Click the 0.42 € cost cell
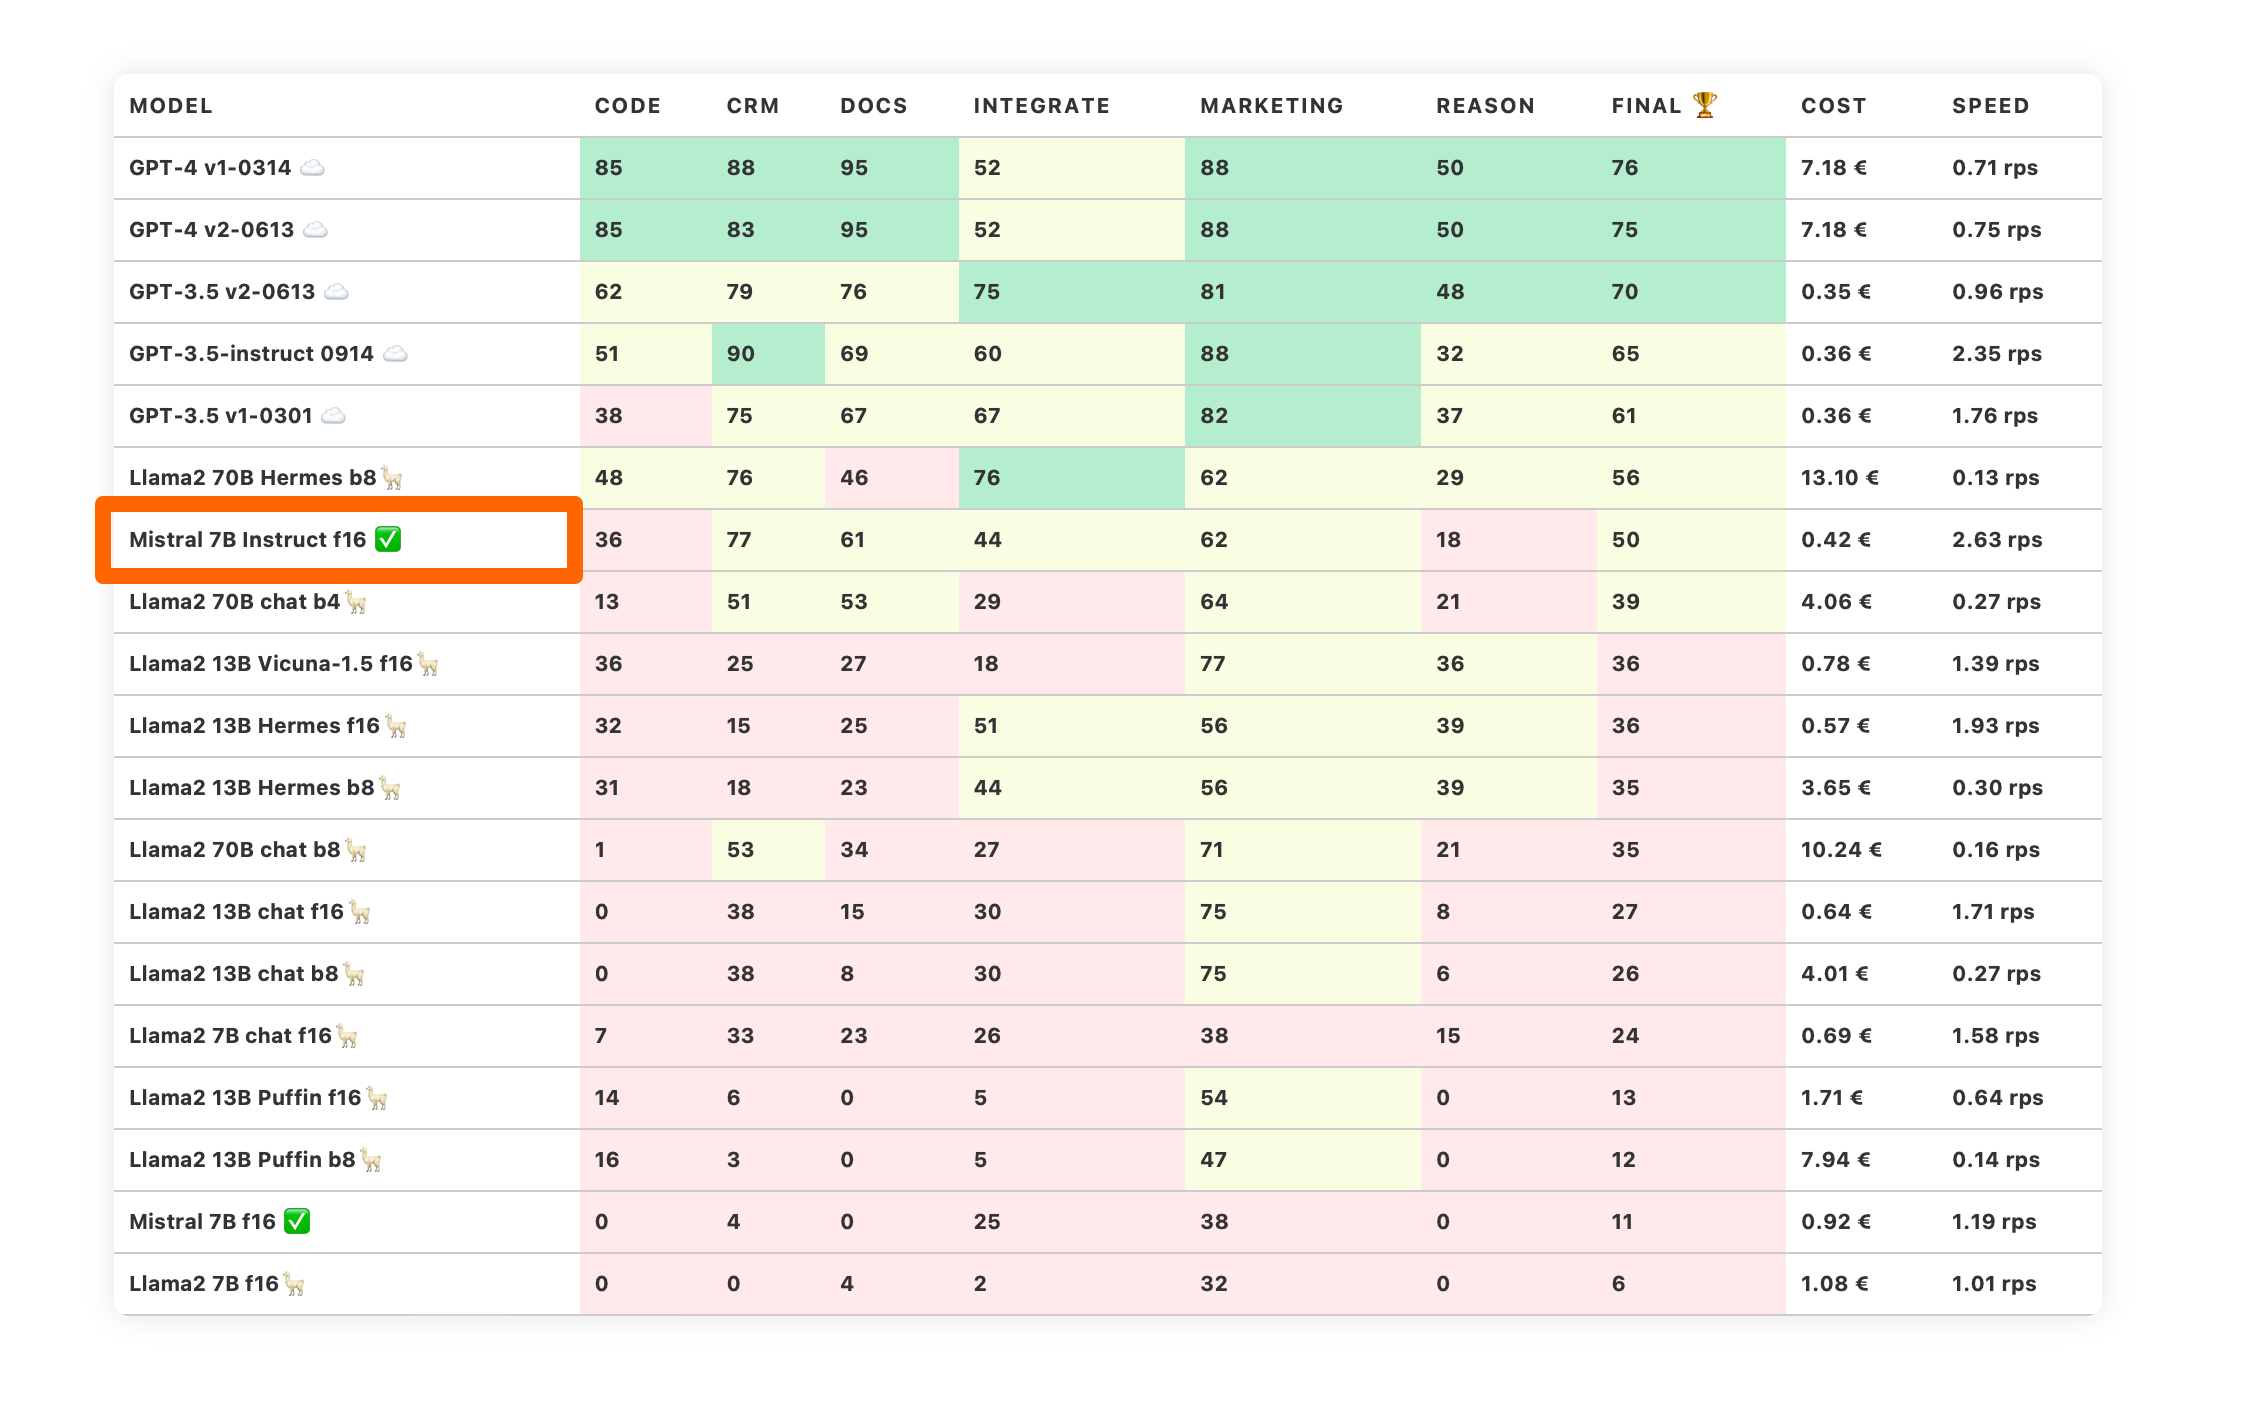 1836,540
